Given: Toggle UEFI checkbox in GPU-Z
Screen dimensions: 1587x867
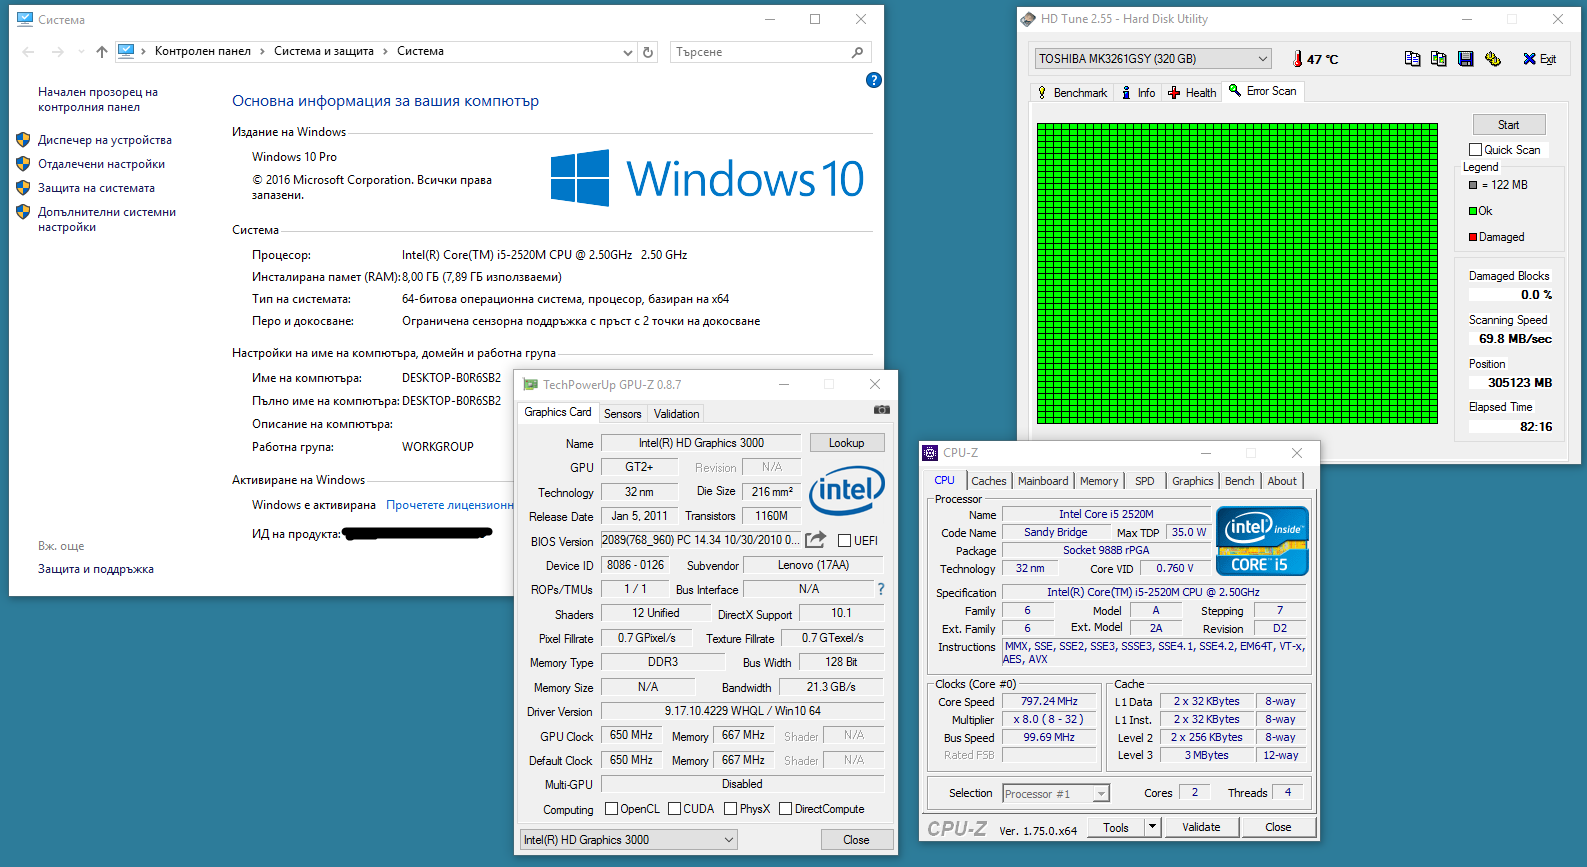Looking at the screenshot, I should tap(844, 541).
